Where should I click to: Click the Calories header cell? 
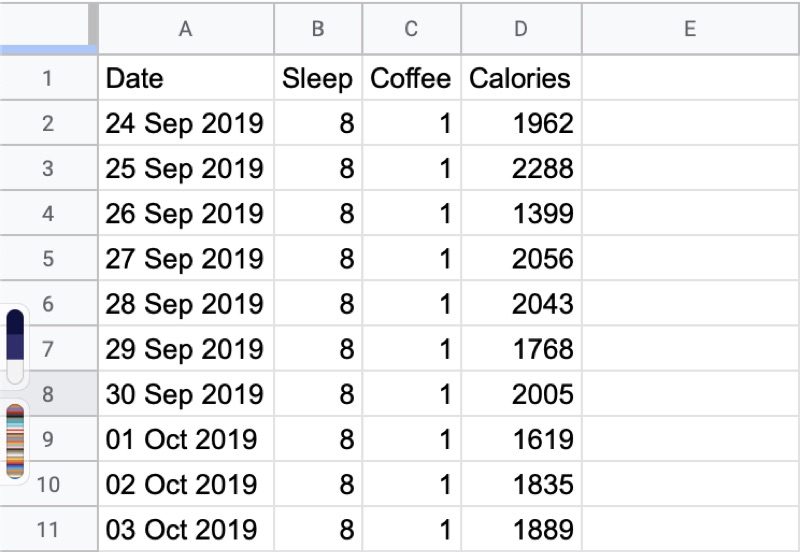click(521, 78)
